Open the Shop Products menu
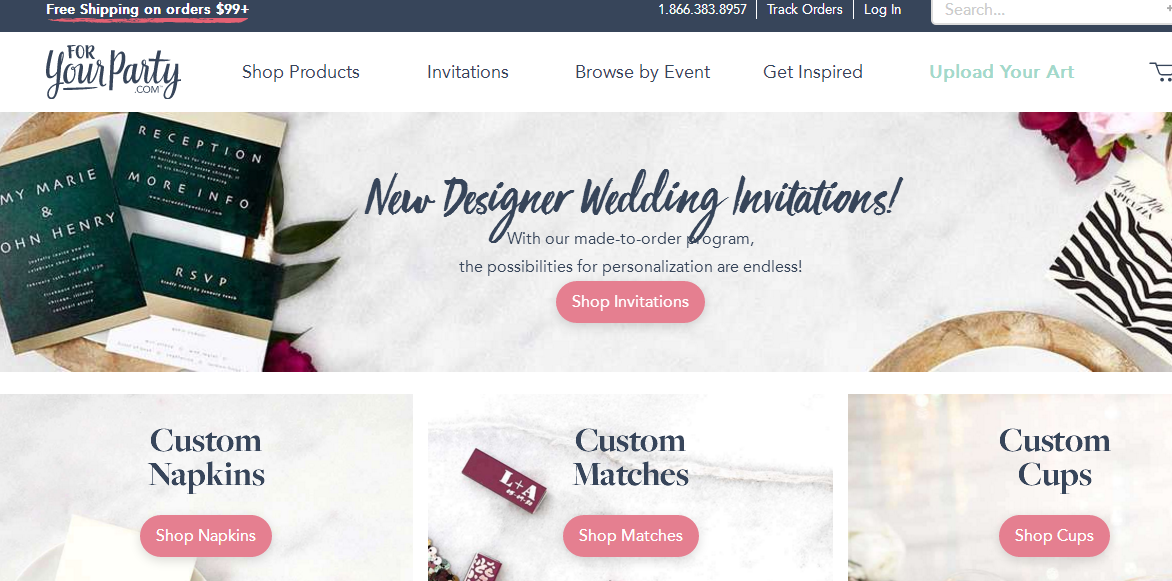This screenshot has height=581, width=1172. point(300,72)
